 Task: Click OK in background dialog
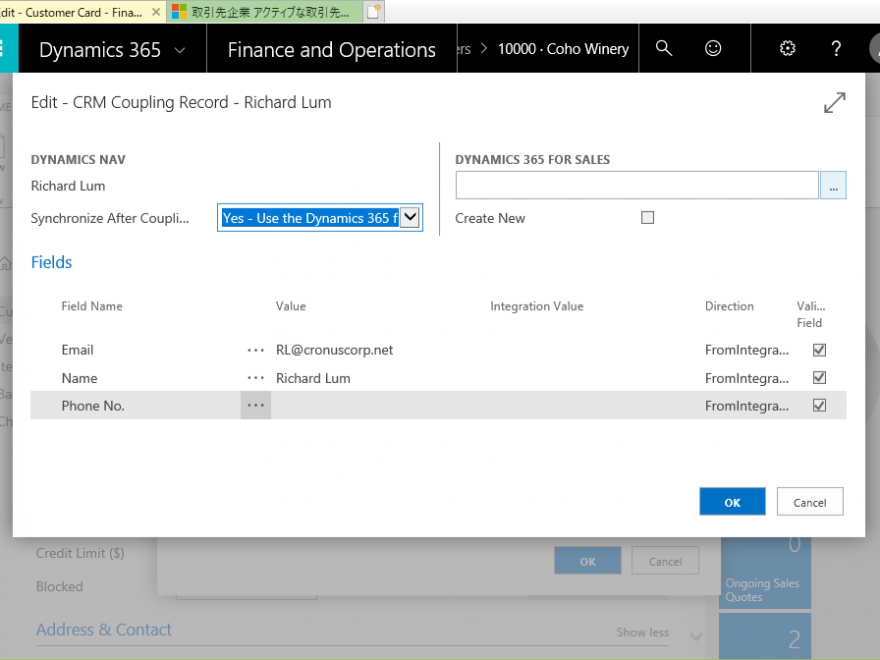588,561
